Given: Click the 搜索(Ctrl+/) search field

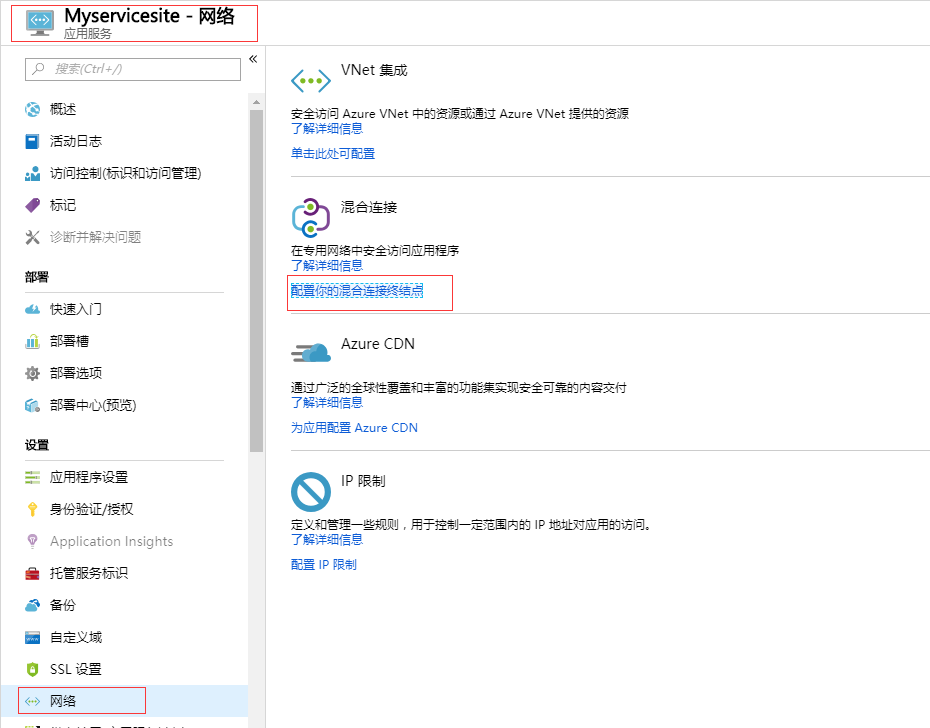Looking at the screenshot, I should 133,69.
